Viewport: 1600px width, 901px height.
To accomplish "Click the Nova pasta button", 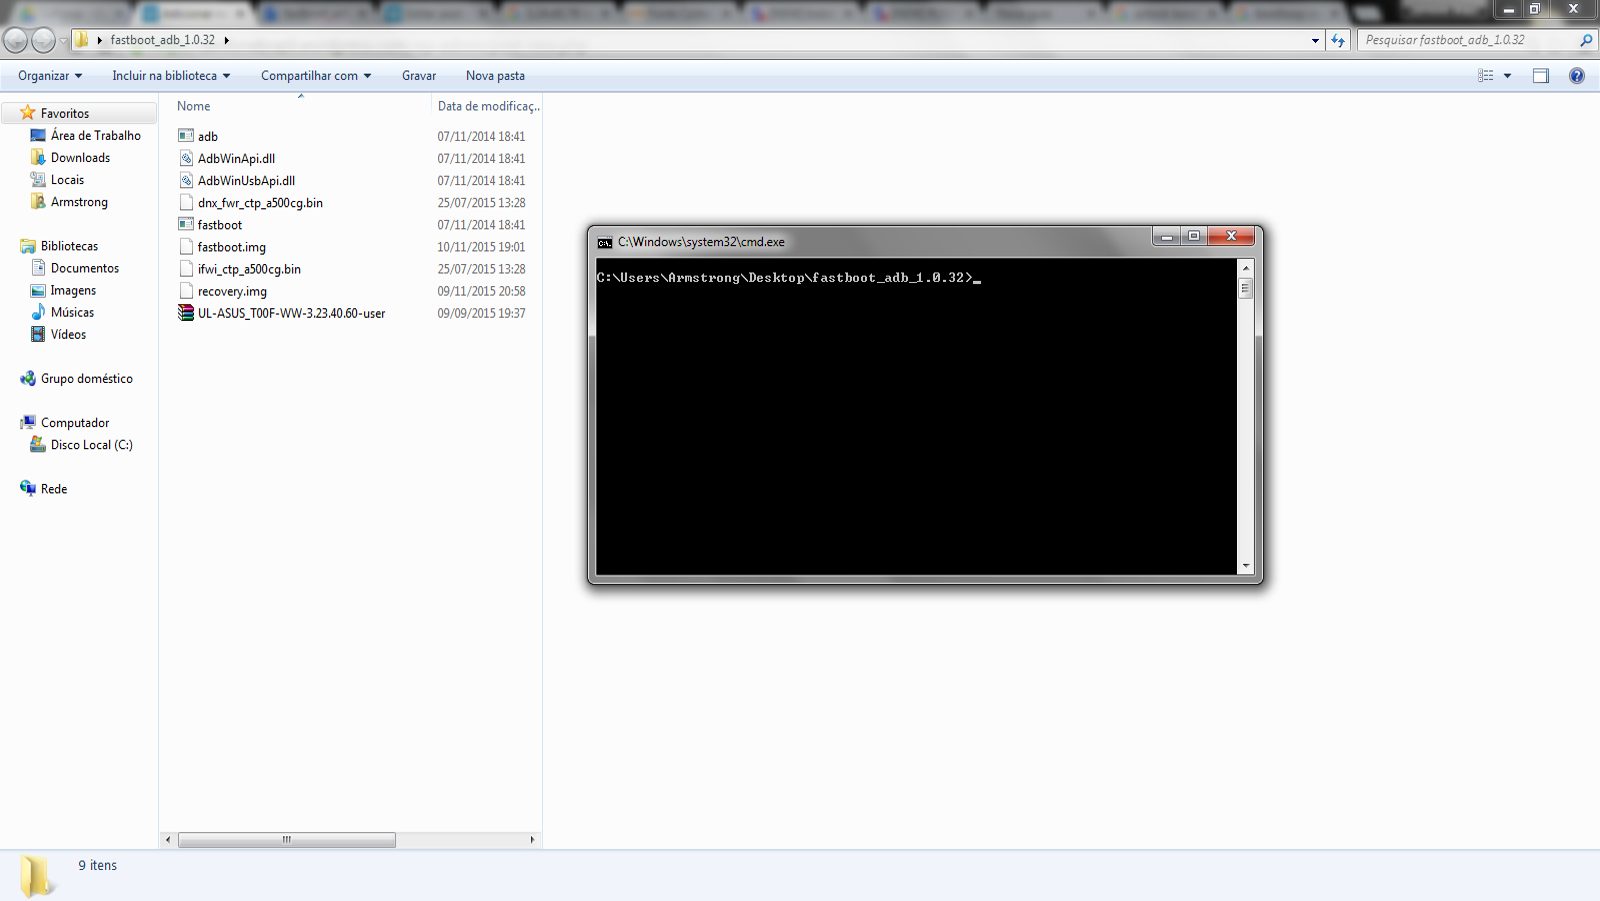I will 495,76.
